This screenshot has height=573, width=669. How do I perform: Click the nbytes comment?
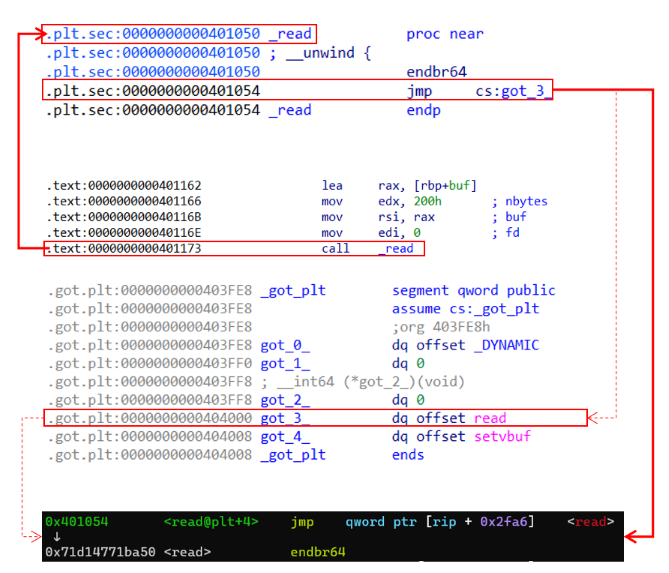[524, 201]
